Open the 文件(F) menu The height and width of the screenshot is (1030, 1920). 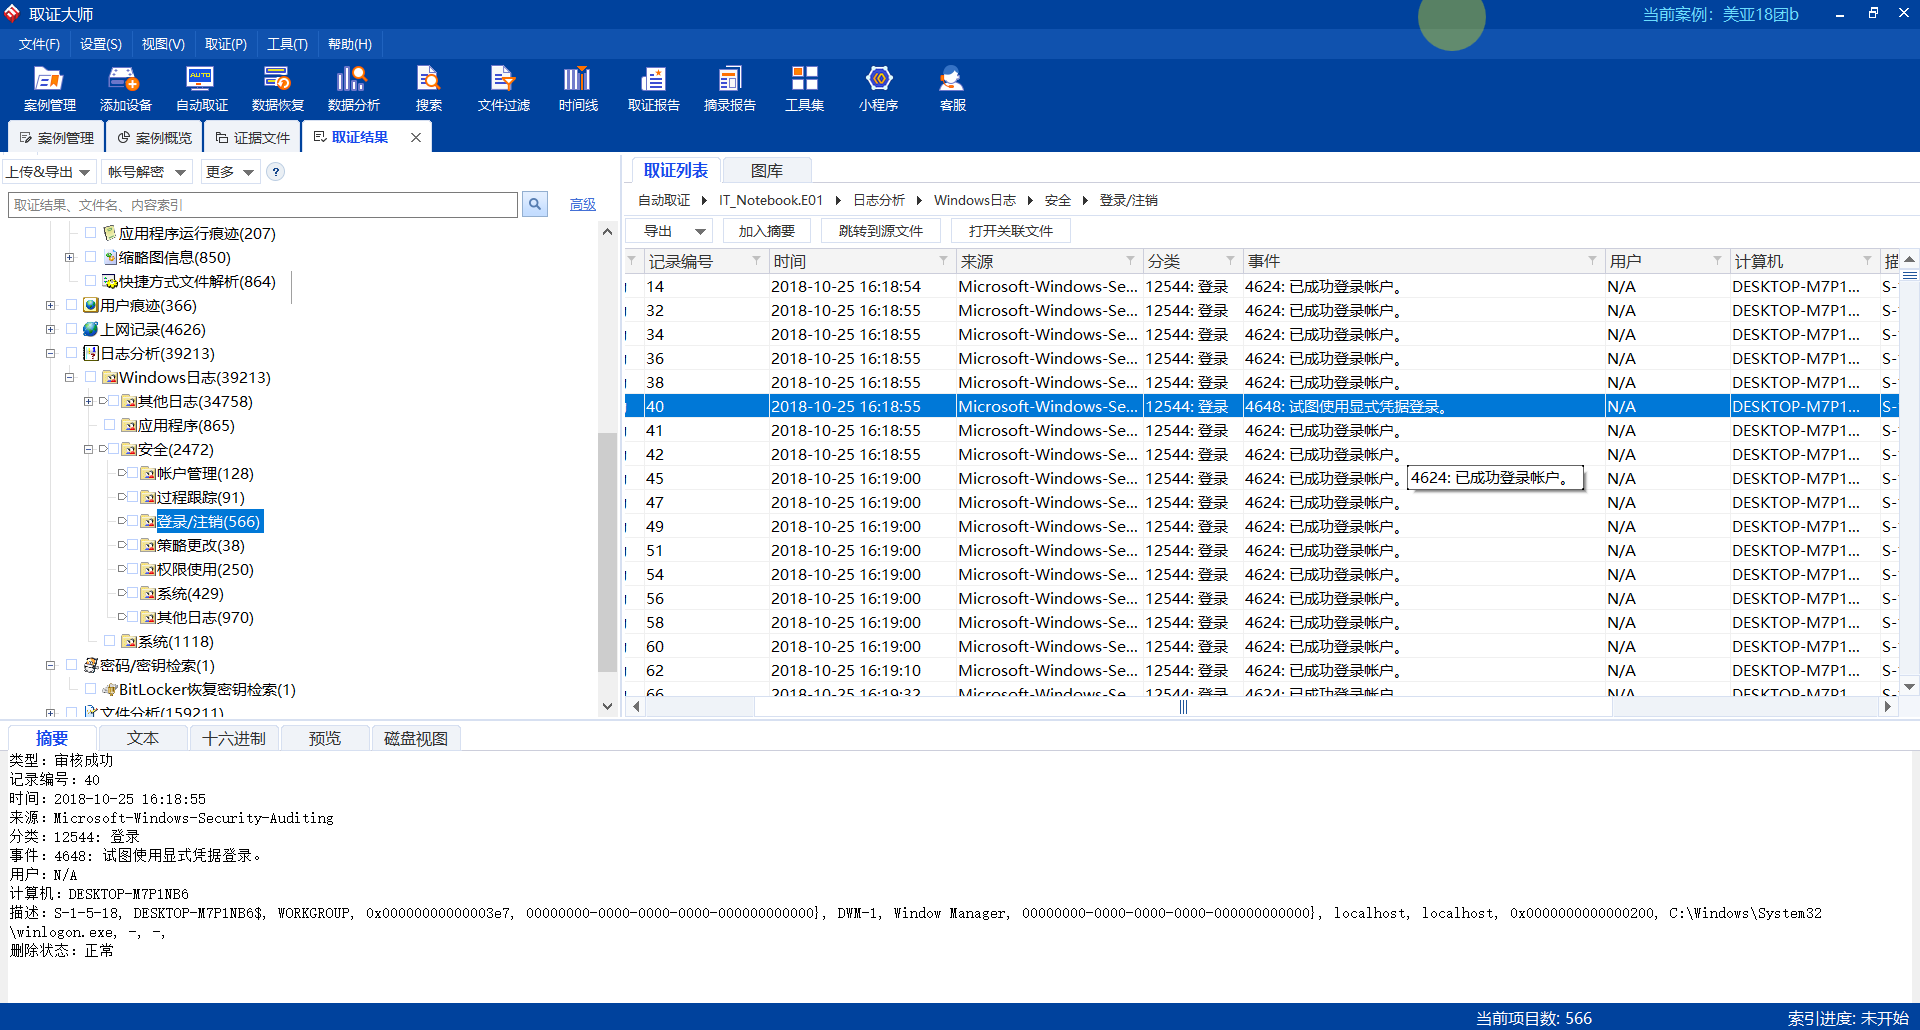(39, 44)
